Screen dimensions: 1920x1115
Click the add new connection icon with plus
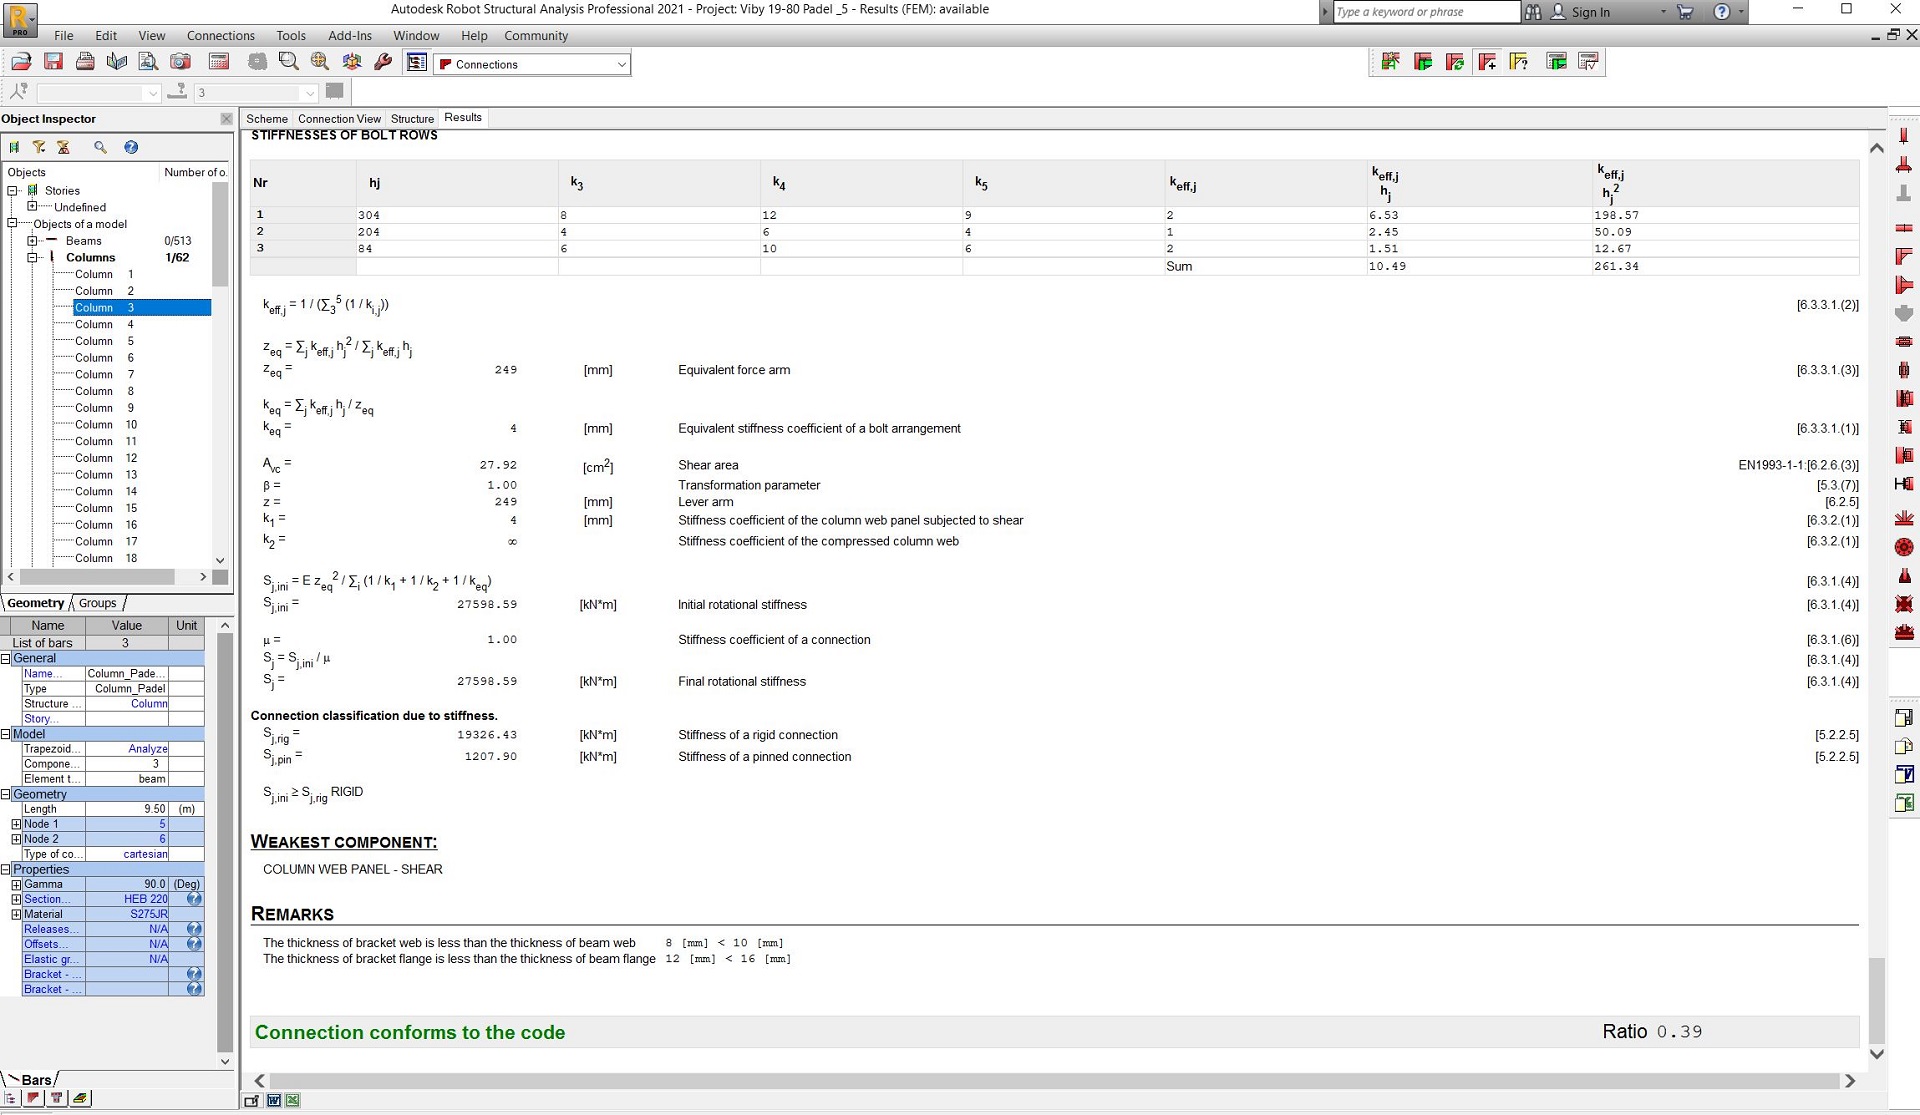point(1487,62)
